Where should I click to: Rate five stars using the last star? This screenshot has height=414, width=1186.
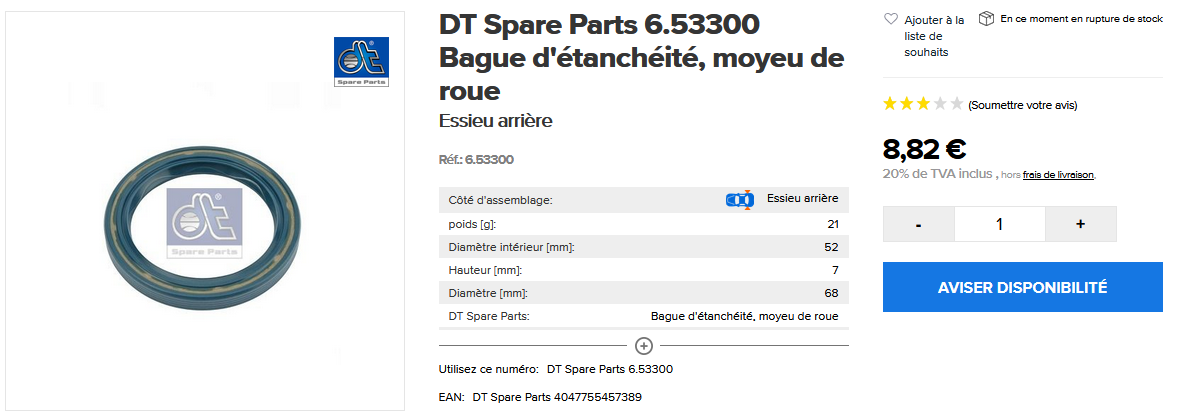click(957, 104)
